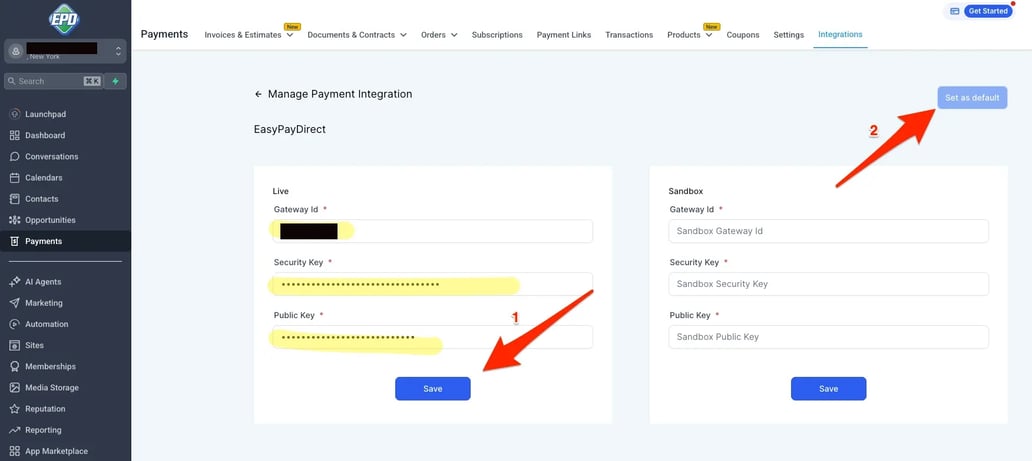The image size is (1032, 461).
Task: Click the account avatar icon
Action: click(x=16, y=51)
